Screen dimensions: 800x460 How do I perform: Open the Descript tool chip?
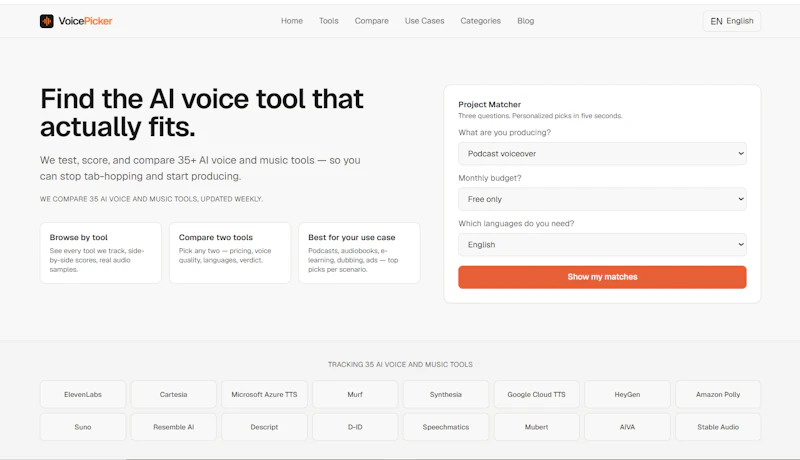click(x=264, y=427)
